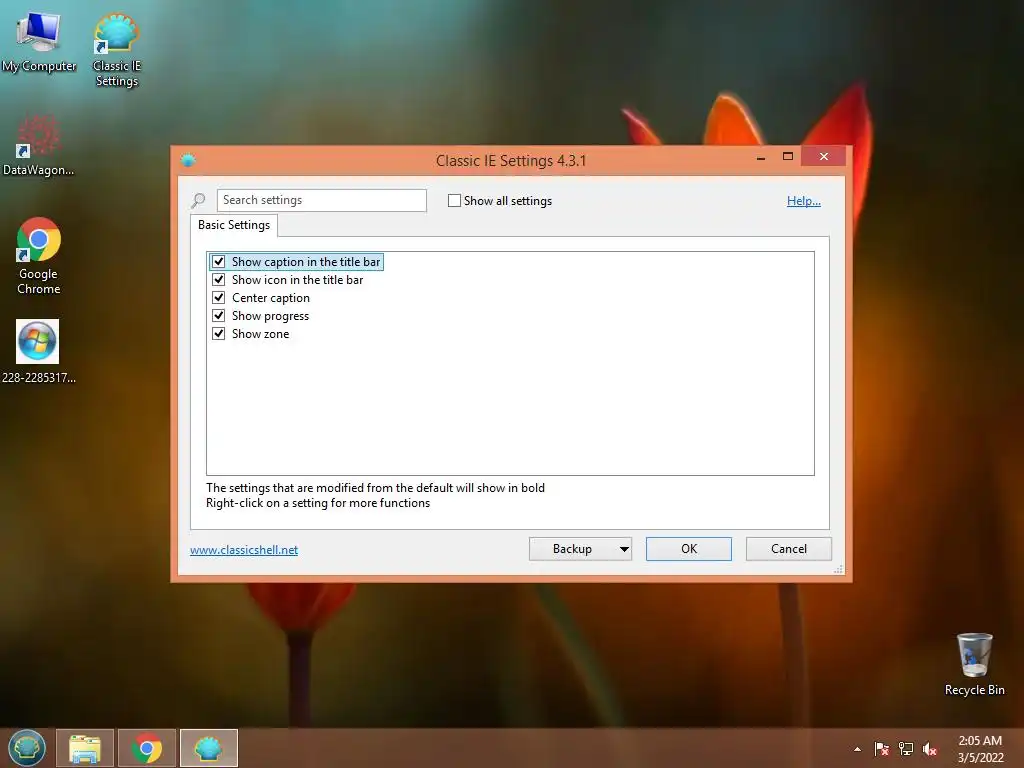Click the Cancel button
1024x768 pixels.
(789, 549)
